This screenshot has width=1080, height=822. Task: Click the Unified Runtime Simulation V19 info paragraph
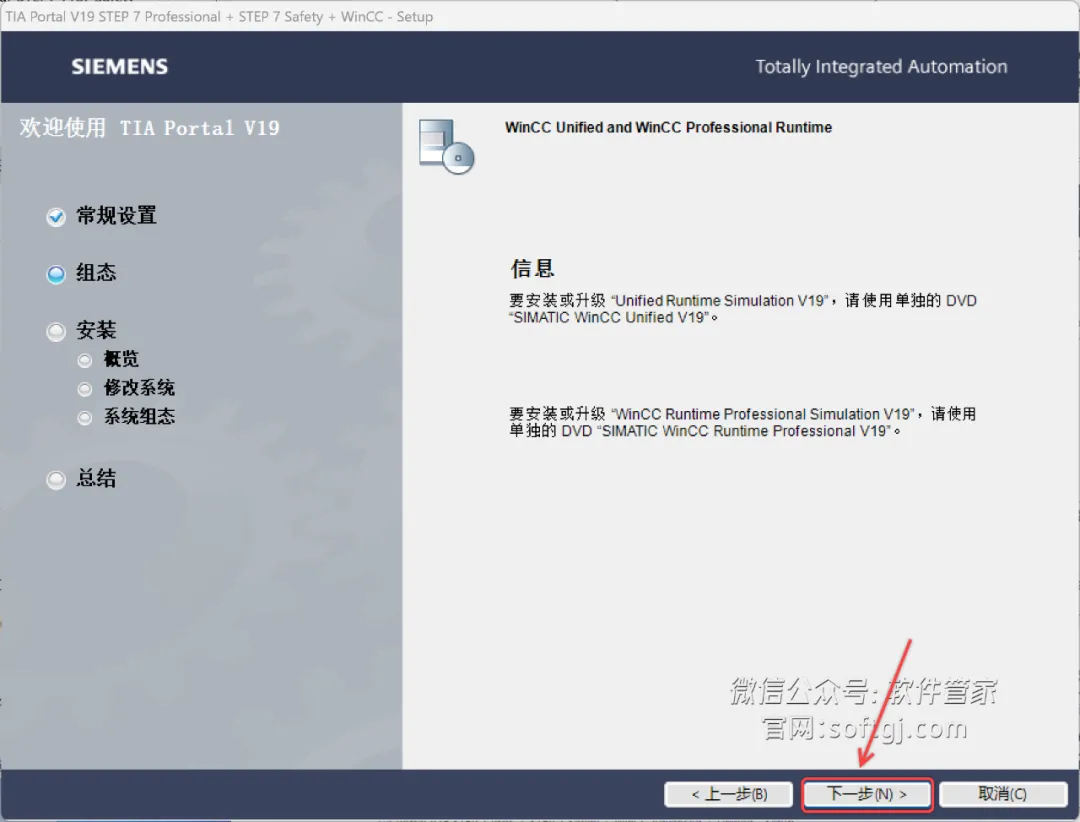click(742, 309)
